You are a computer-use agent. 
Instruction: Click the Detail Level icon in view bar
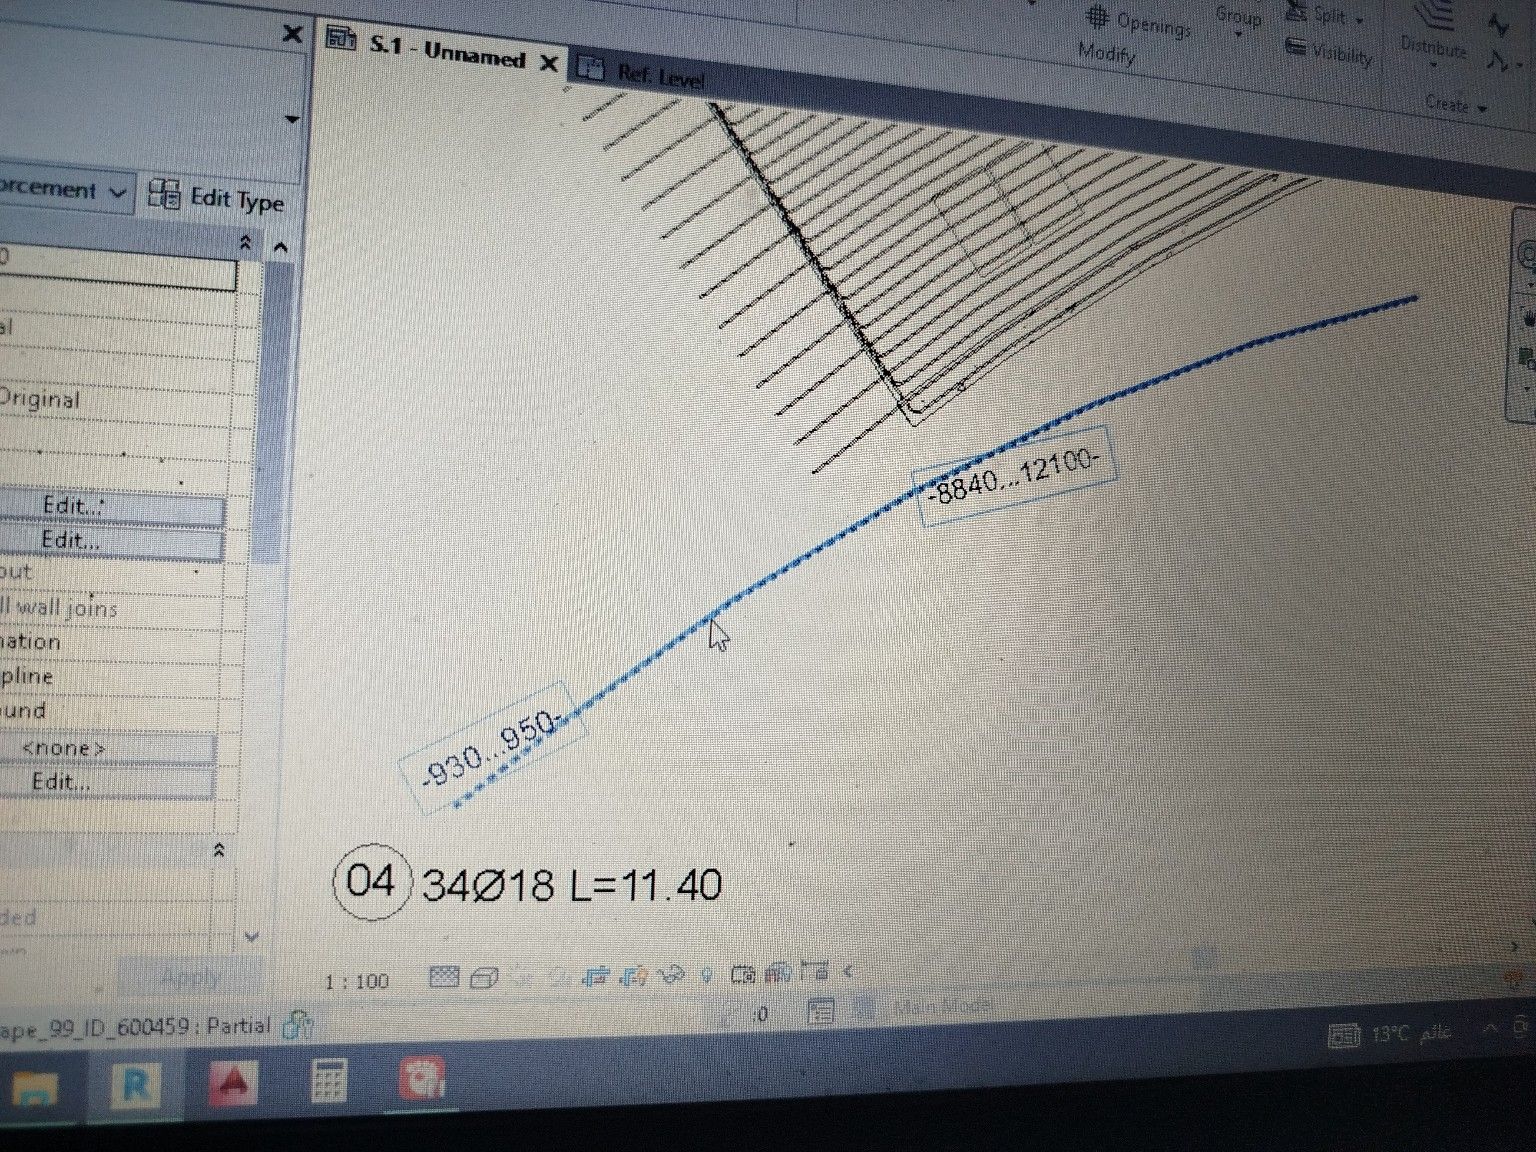pos(443,977)
